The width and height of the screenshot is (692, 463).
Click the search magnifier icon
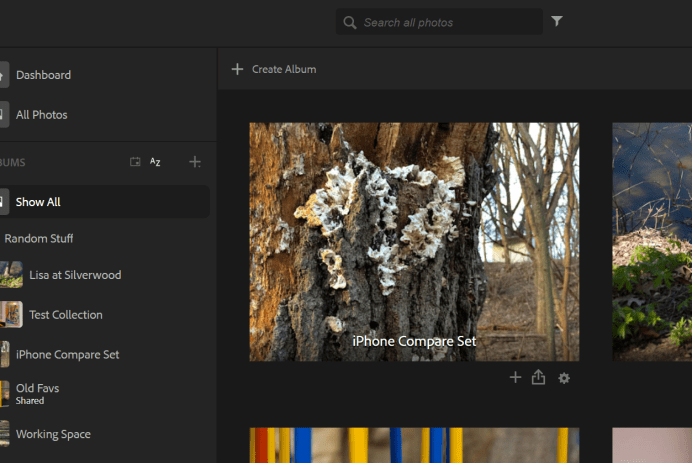tap(349, 22)
